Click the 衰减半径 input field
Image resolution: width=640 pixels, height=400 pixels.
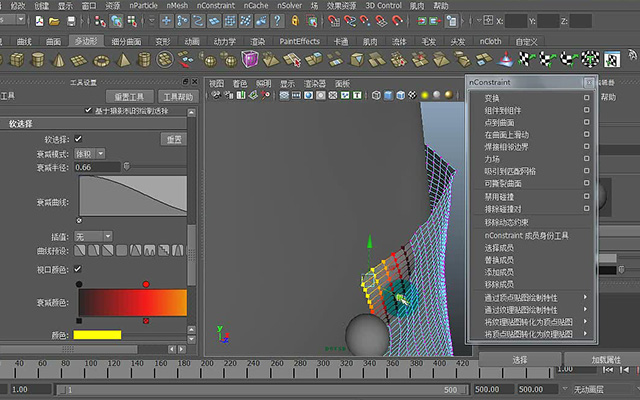coord(97,167)
